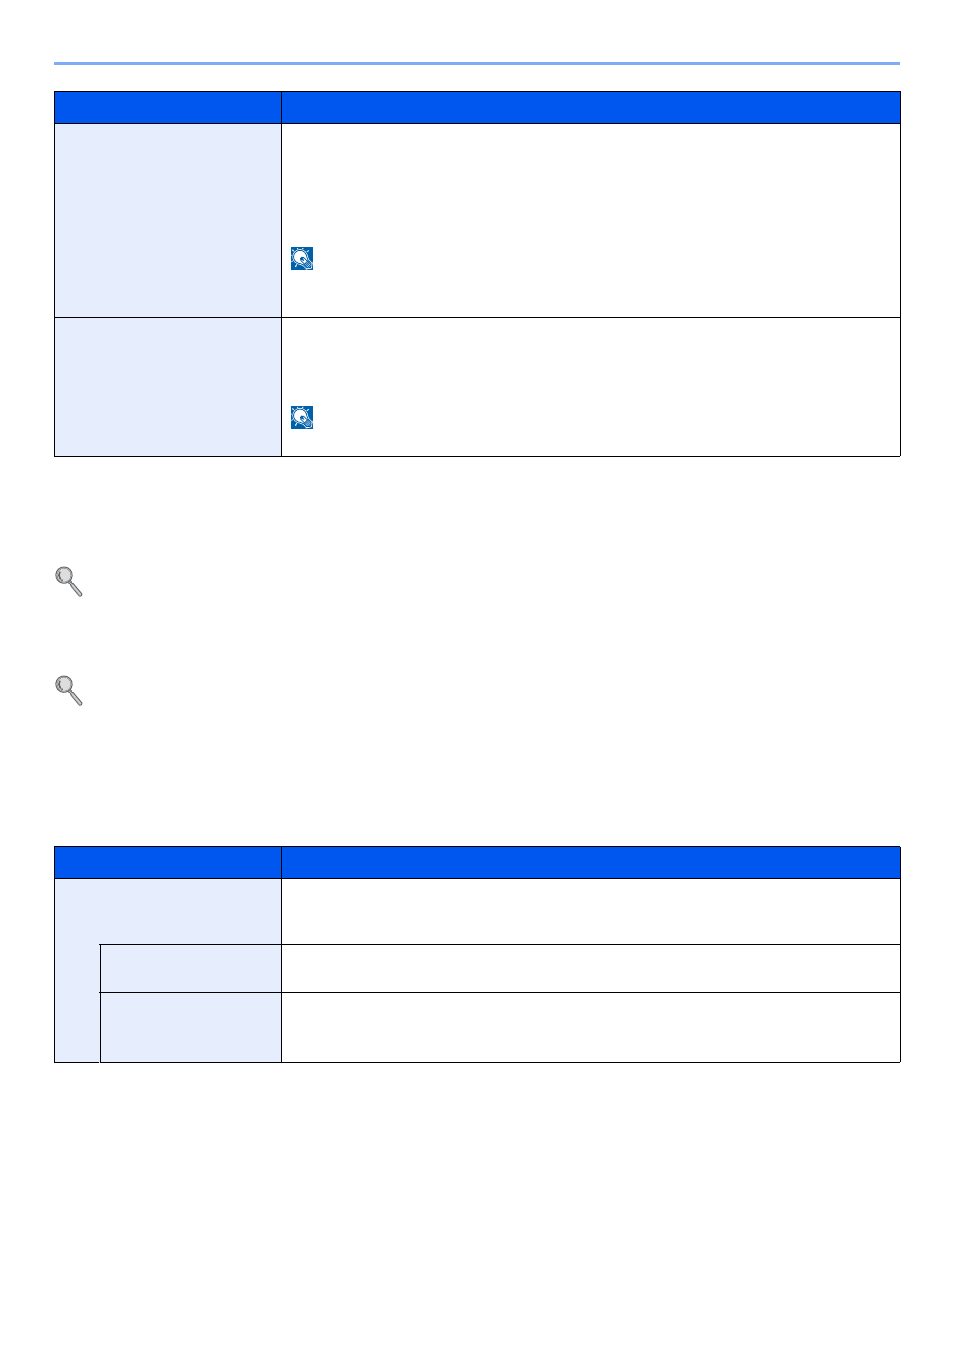Click the narrow light-blue indent strip in the lower table
Viewport: 954px width, 1350px height.
(77, 1003)
